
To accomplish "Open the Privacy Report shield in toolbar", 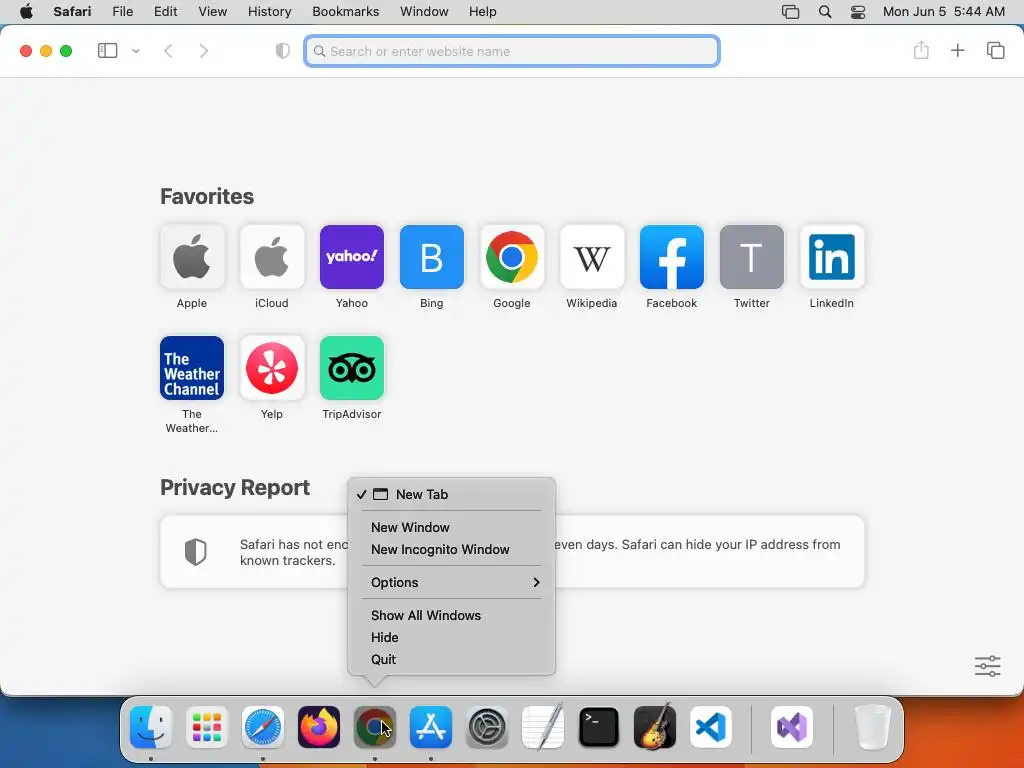I will 282,51.
